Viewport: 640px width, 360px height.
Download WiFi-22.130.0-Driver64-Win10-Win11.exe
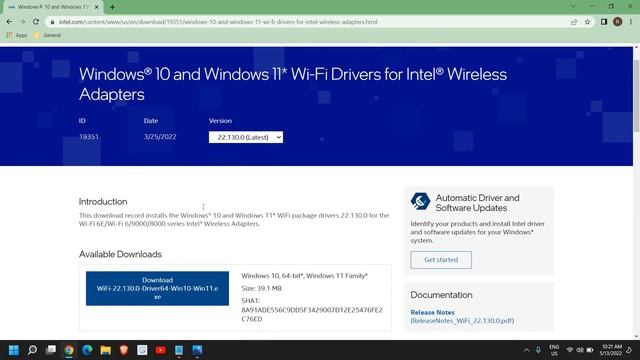click(157, 289)
